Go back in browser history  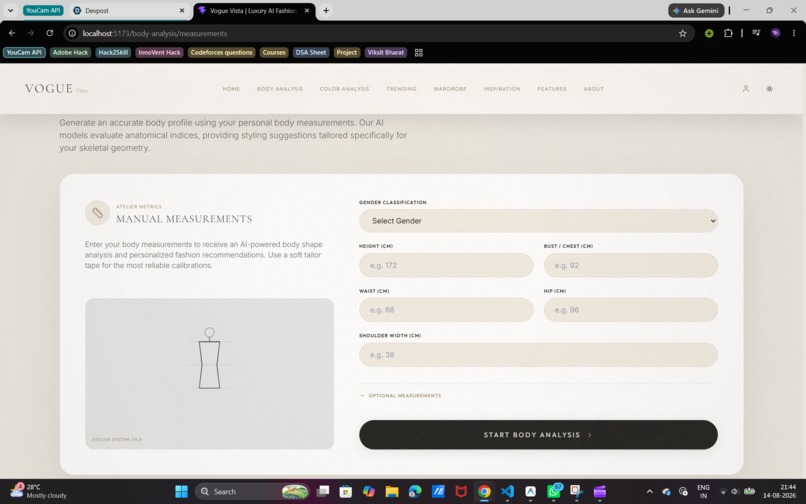12,33
